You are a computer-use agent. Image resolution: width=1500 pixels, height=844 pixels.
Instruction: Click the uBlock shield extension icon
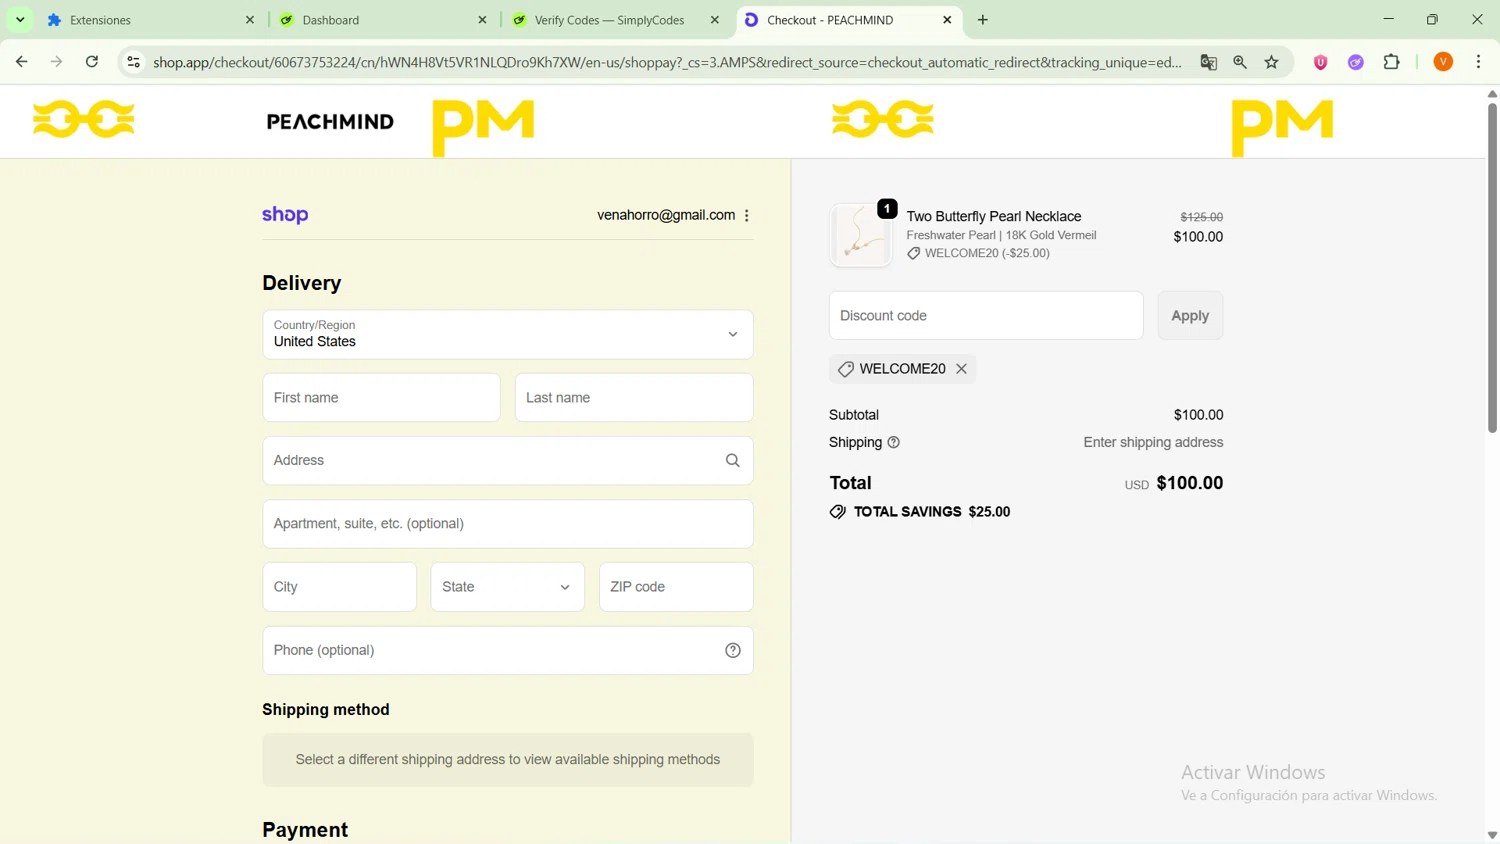pyautogui.click(x=1321, y=62)
